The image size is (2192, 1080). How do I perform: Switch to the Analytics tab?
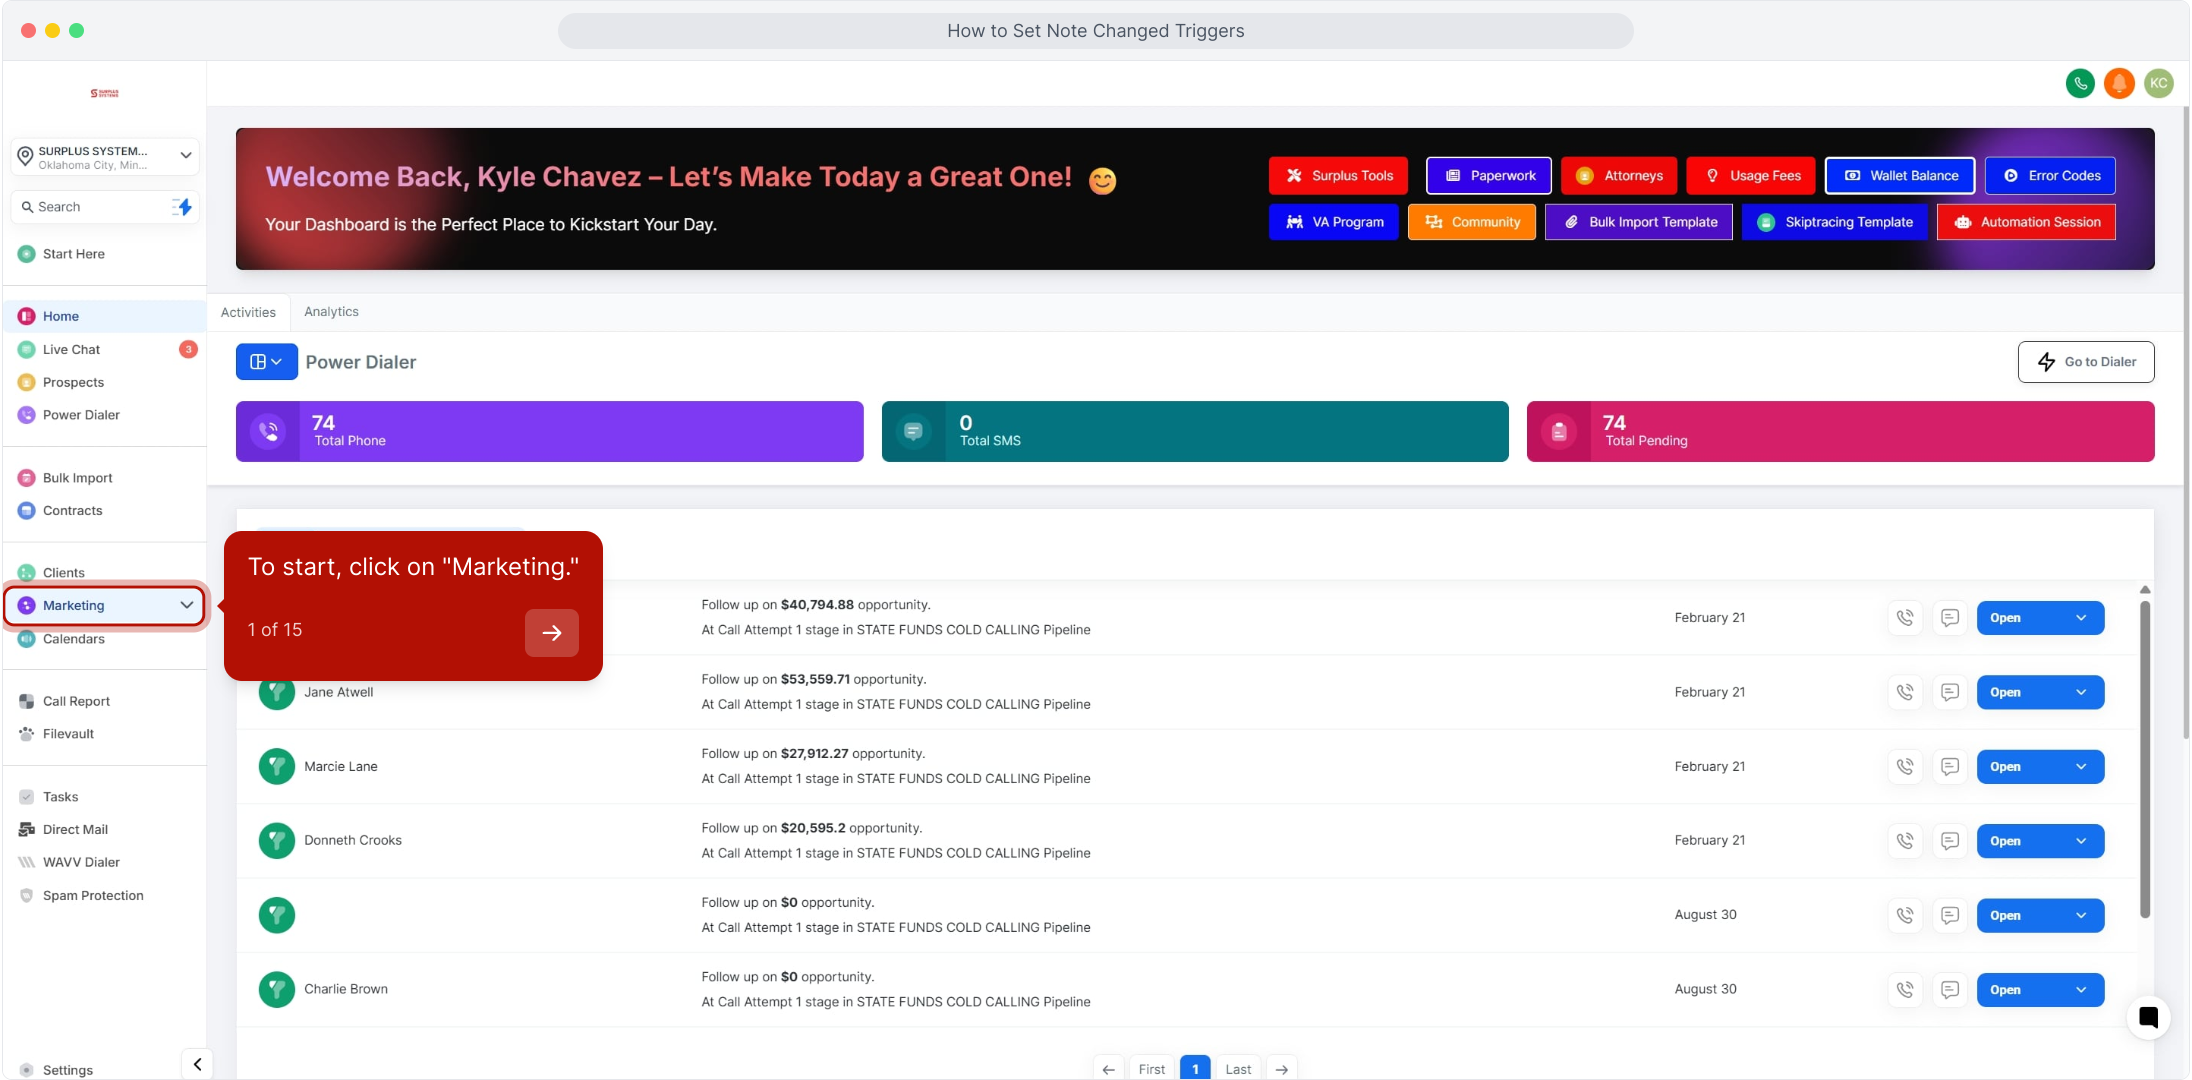pyautogui.click(x=331, y=312)
